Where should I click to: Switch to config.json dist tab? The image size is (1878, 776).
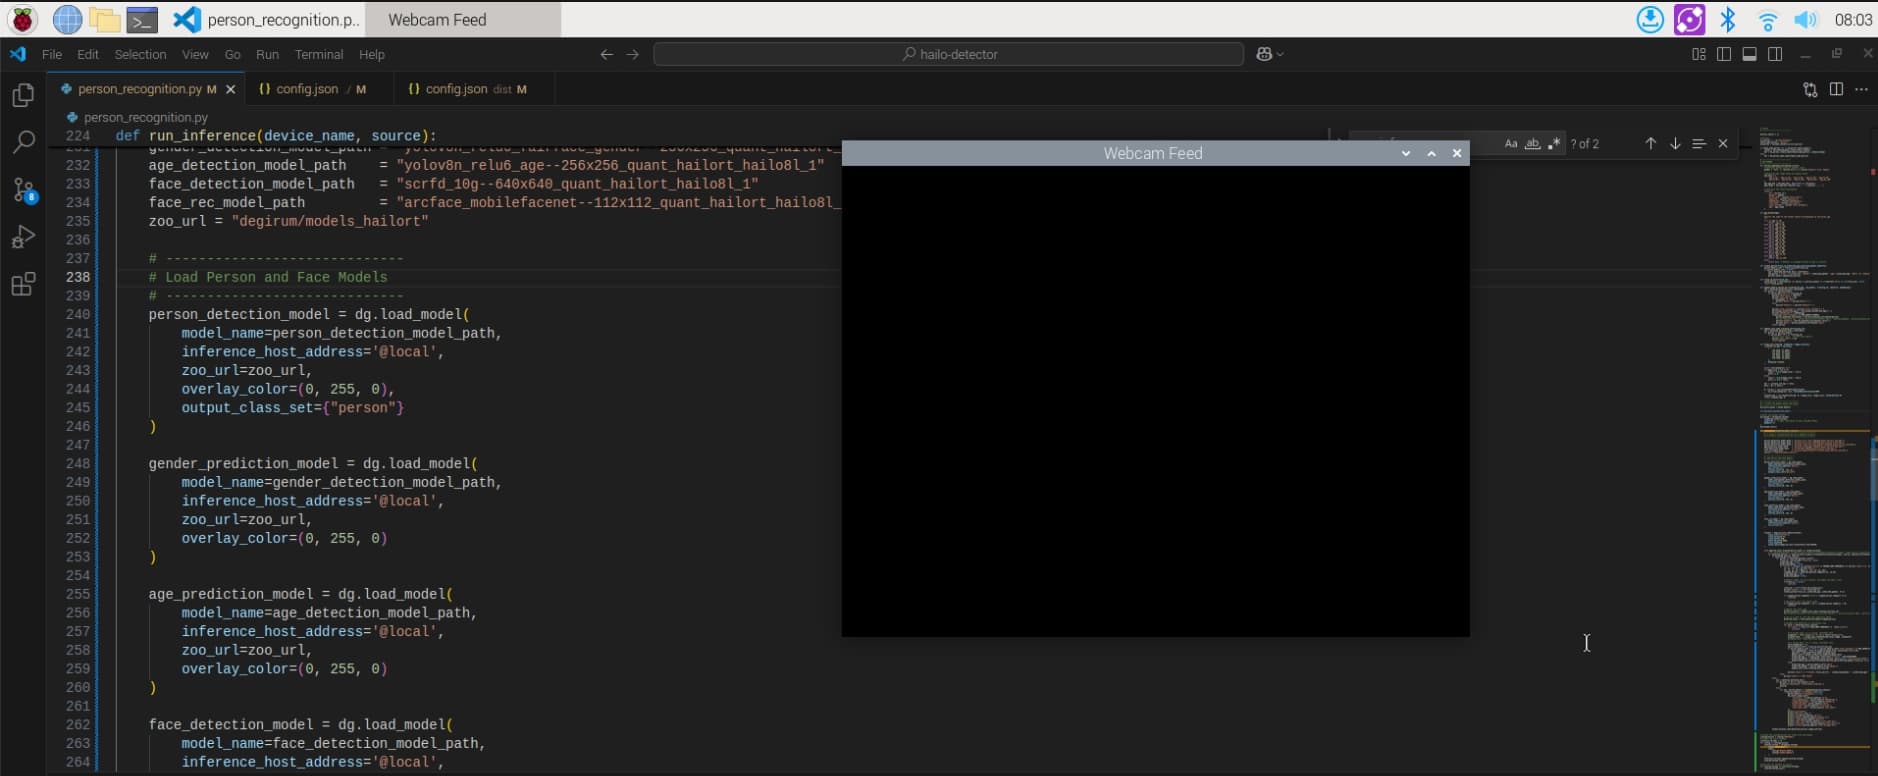467,89
